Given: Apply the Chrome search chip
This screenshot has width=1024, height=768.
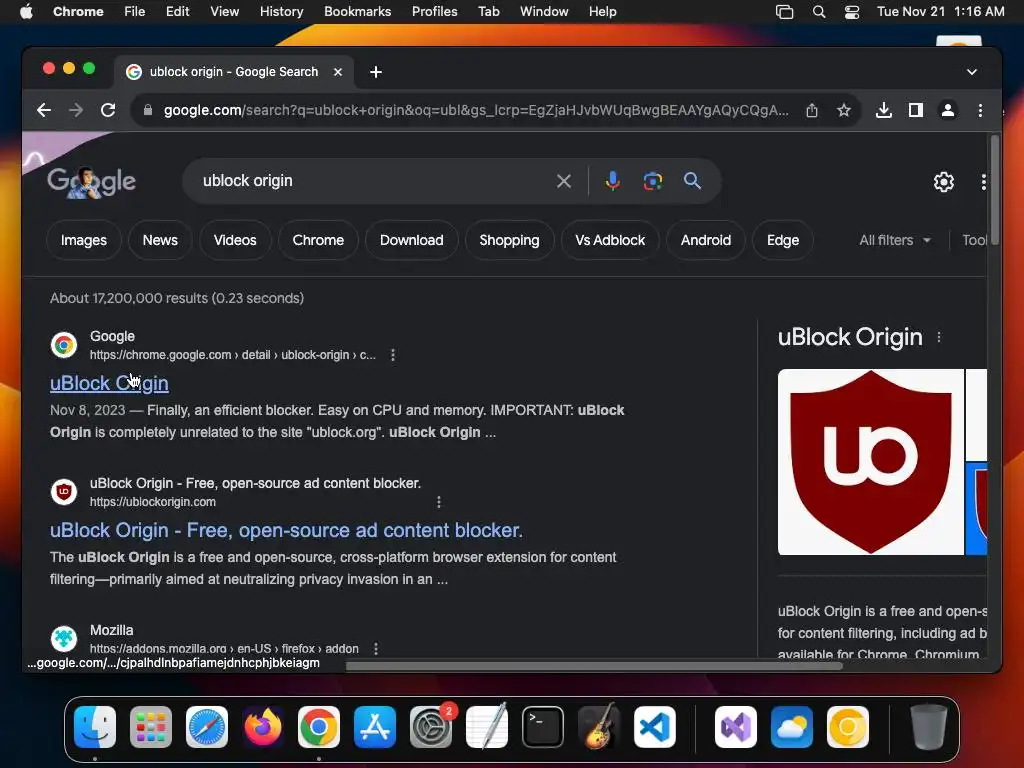Looking at the screenshot, I should tap(318, 240).
